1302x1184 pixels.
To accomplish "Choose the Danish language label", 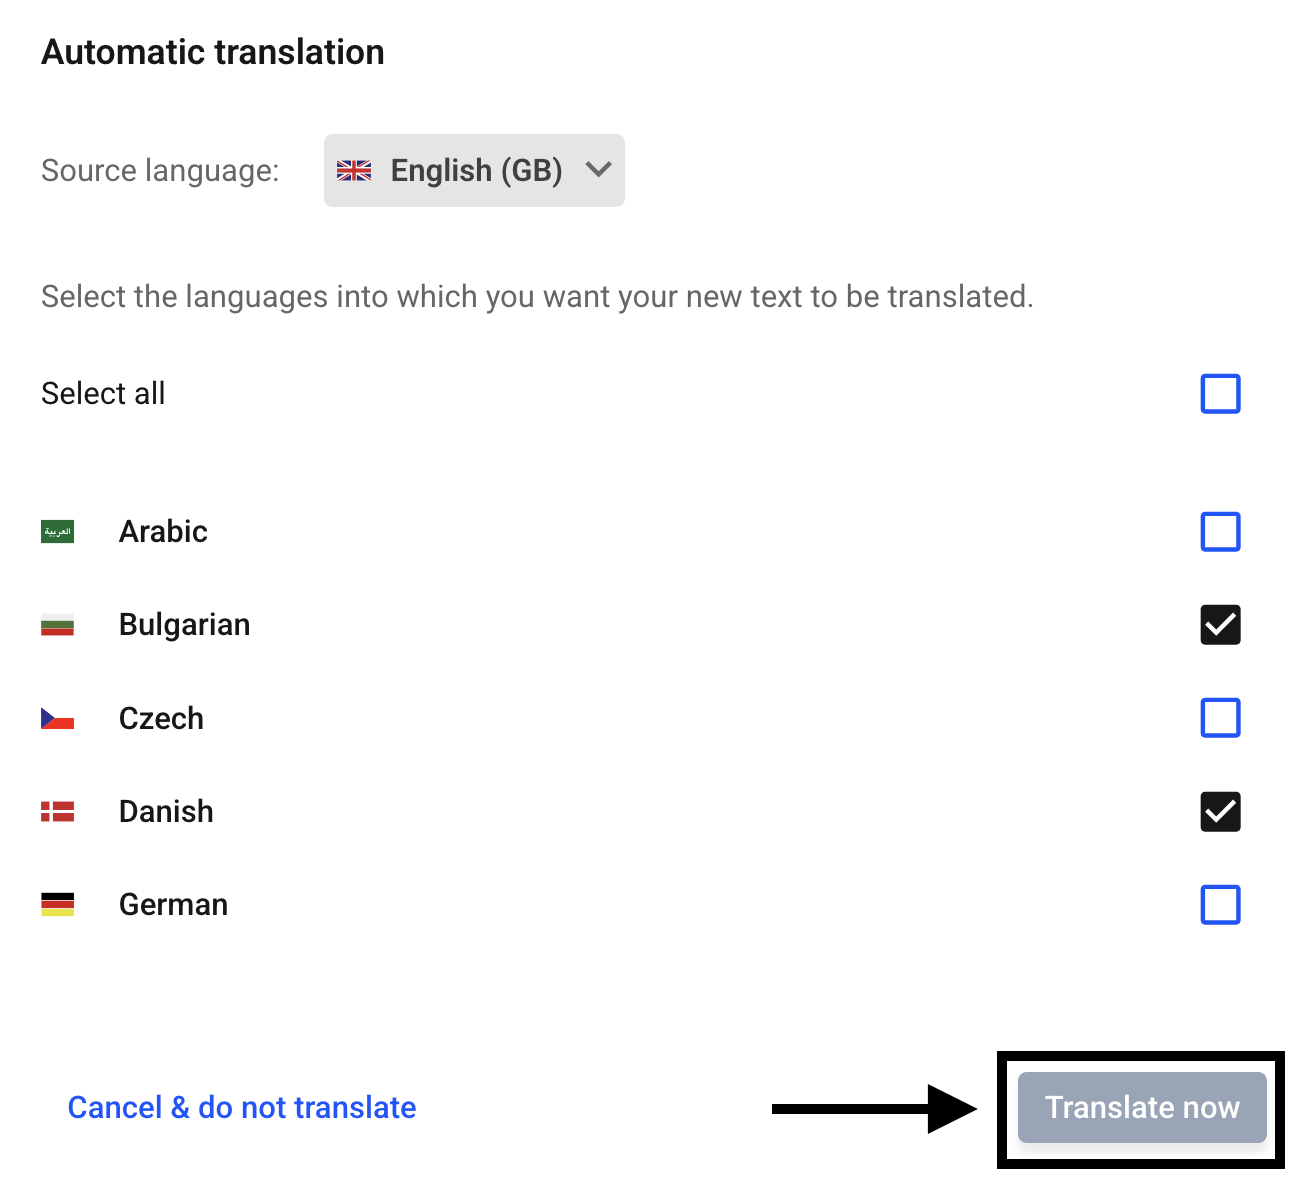I will point(166,811).
